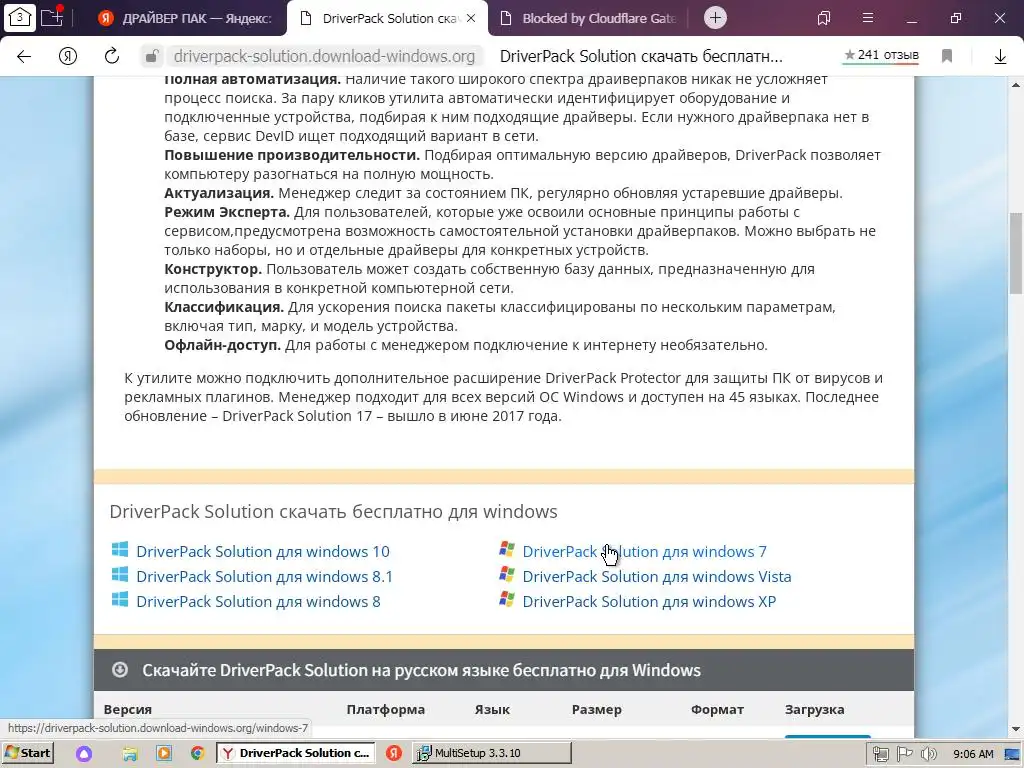
Task: Click the scrollbar up arrow
Action: click(1016, 86)
